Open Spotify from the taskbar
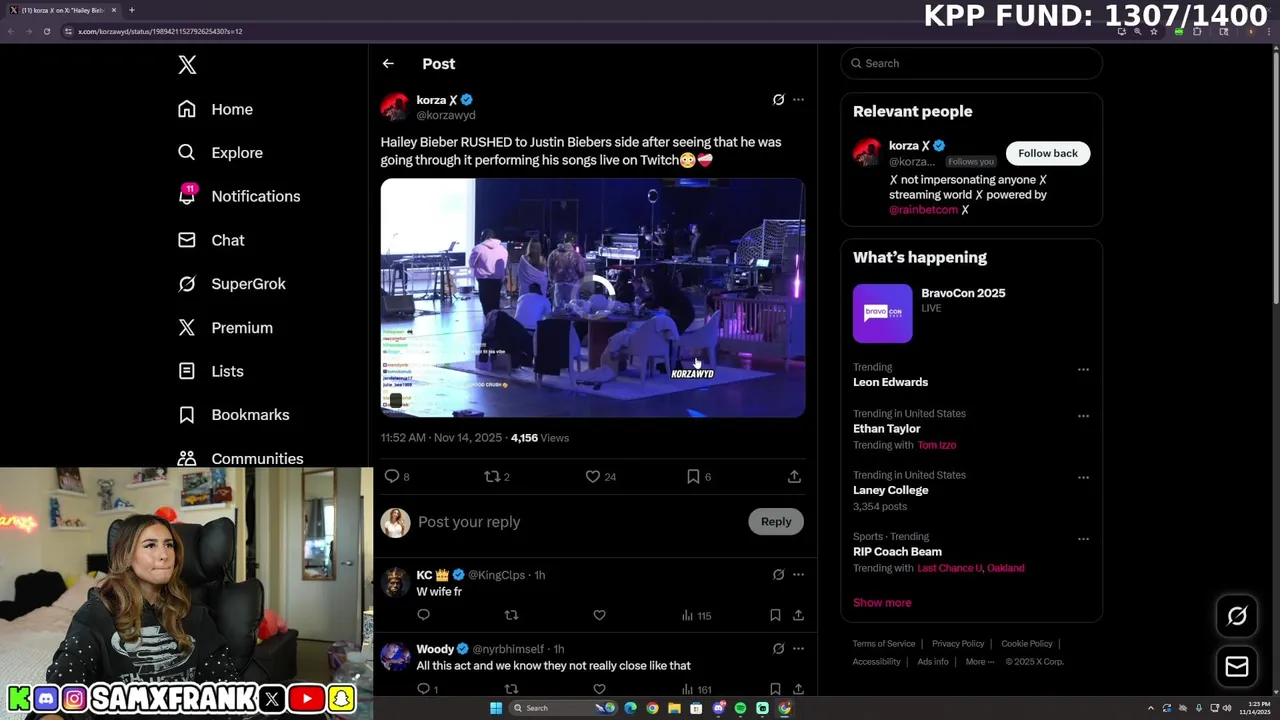The height and width of the screenshot is (720, 1280). tap(740, 708)
